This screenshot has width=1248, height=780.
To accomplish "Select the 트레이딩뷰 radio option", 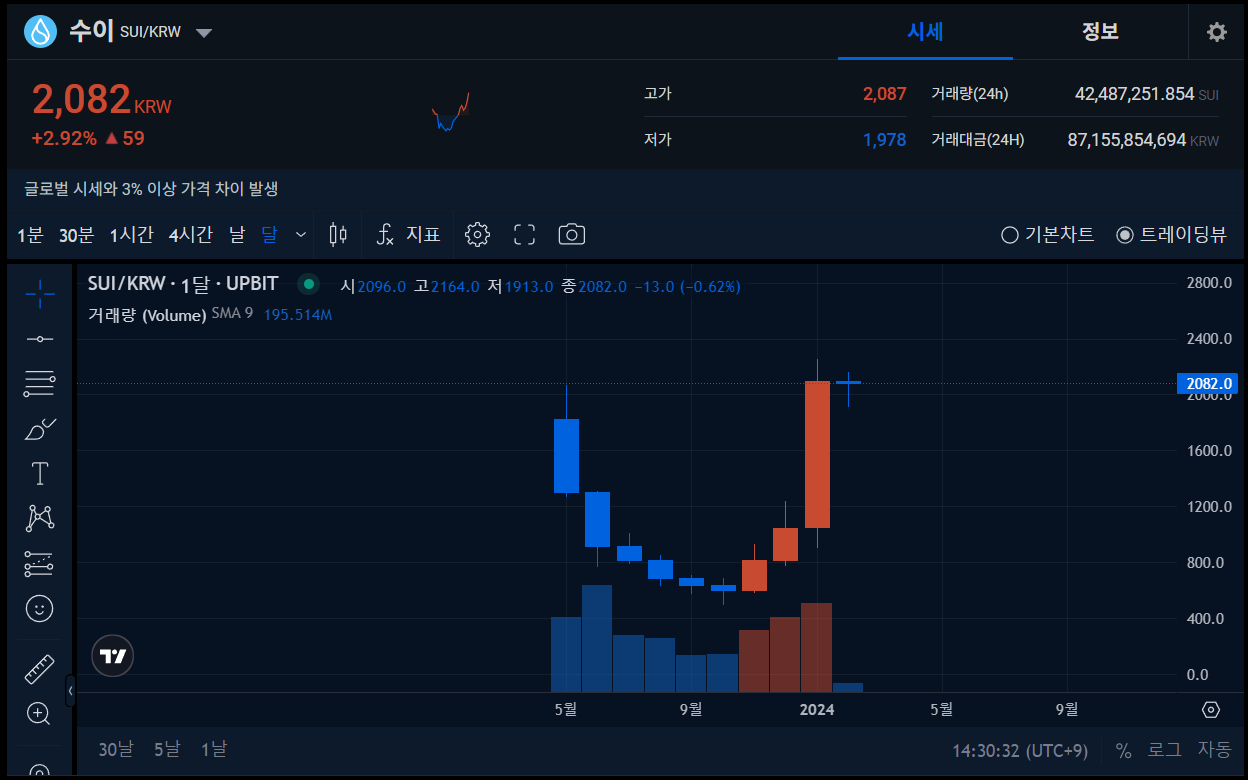I will pos(1171,235).
